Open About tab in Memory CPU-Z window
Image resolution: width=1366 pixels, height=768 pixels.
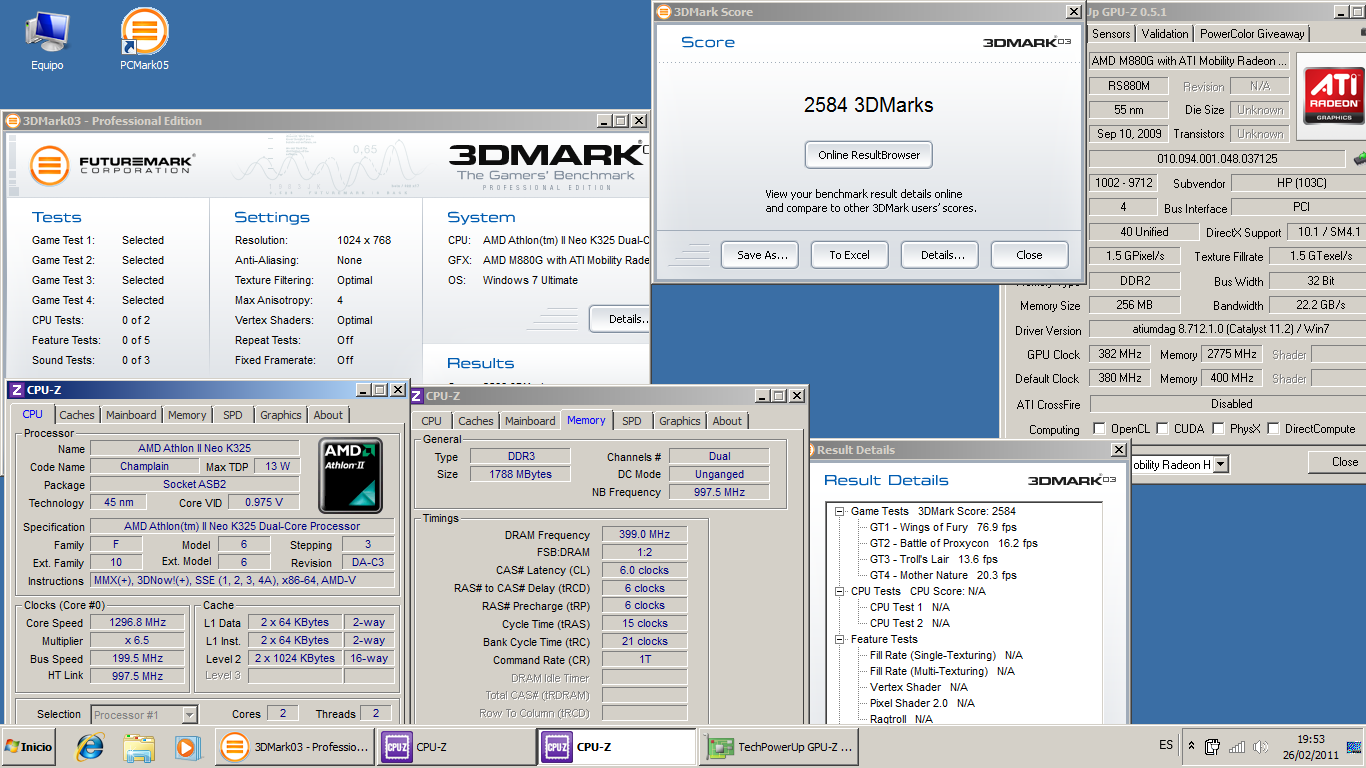click(x=727, y=421)
